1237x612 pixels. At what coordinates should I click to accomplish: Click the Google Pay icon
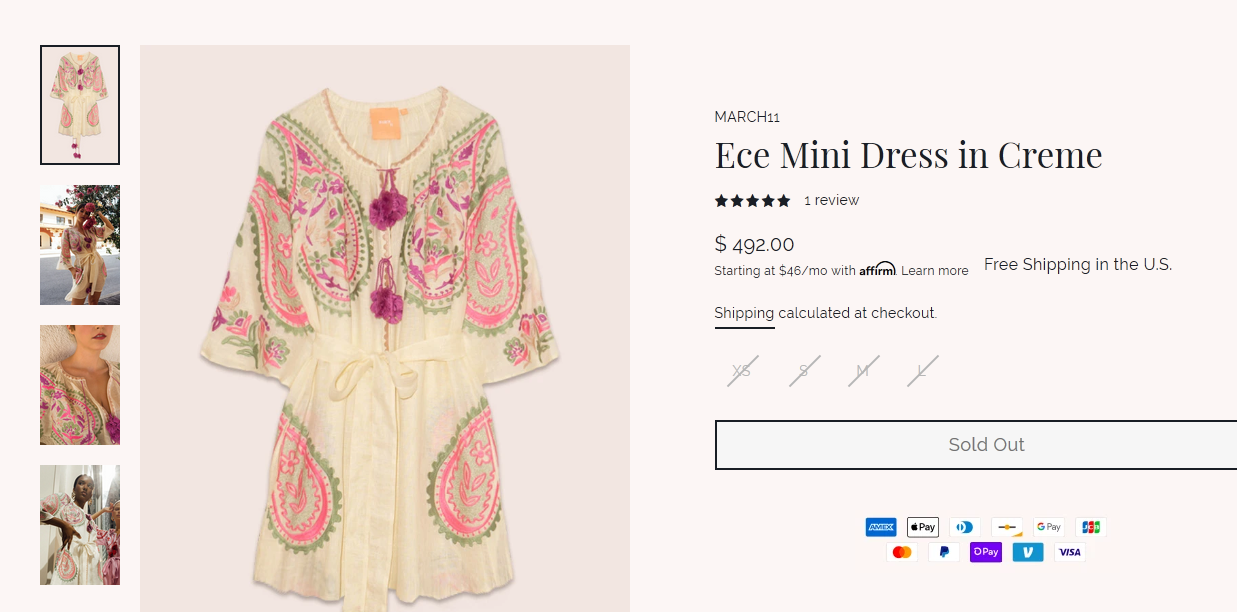(1049, 527)
